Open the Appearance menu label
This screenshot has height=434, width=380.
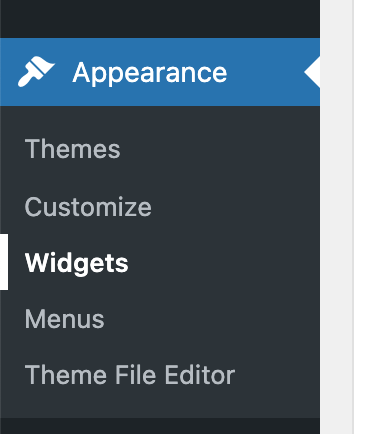[150, 73]
